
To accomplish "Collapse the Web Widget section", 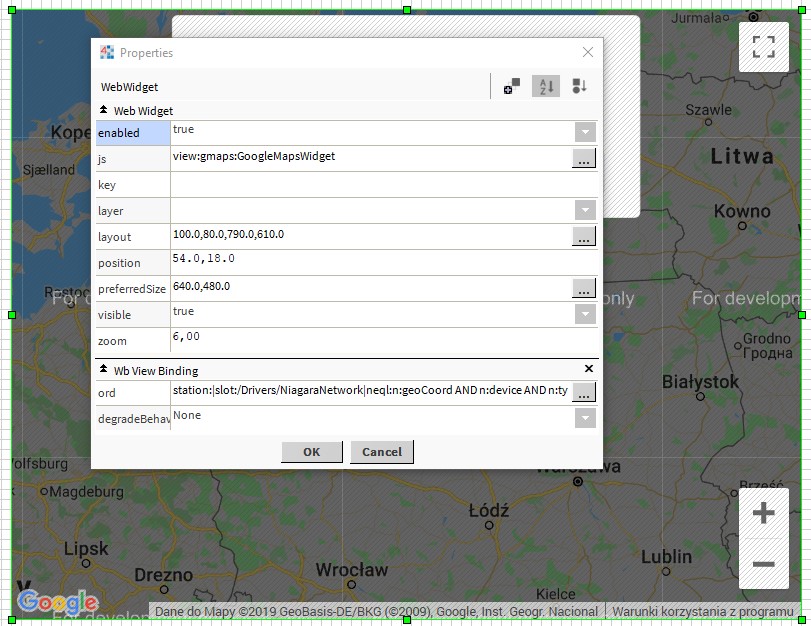I will (x=104, y=110).
